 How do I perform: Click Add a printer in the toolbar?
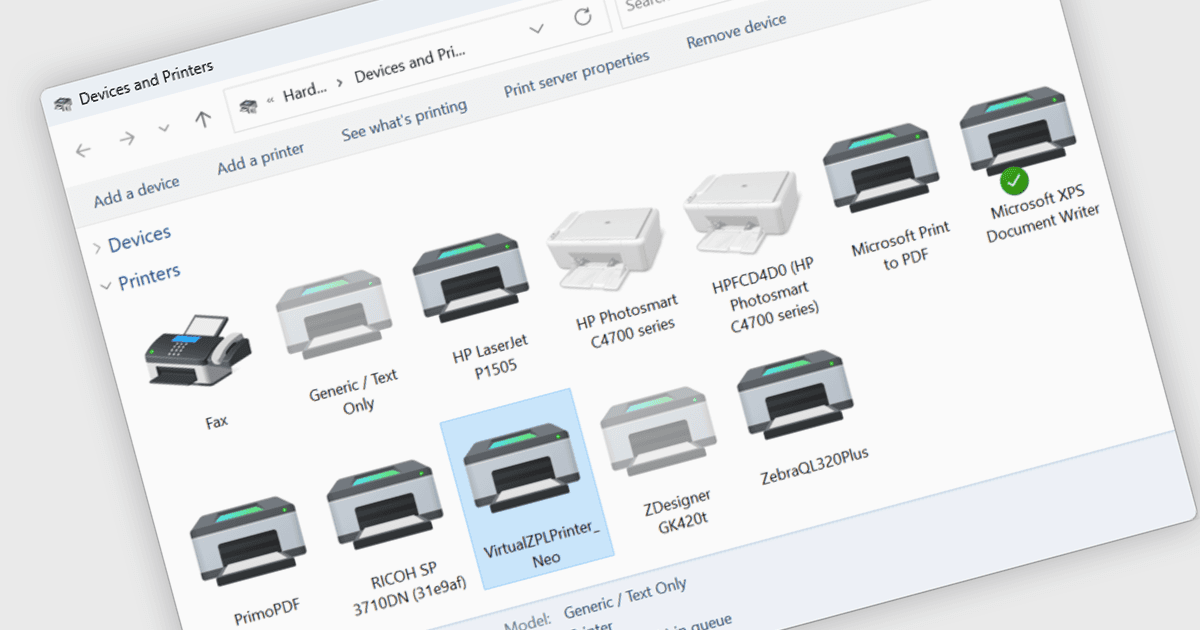pos(261,159)
